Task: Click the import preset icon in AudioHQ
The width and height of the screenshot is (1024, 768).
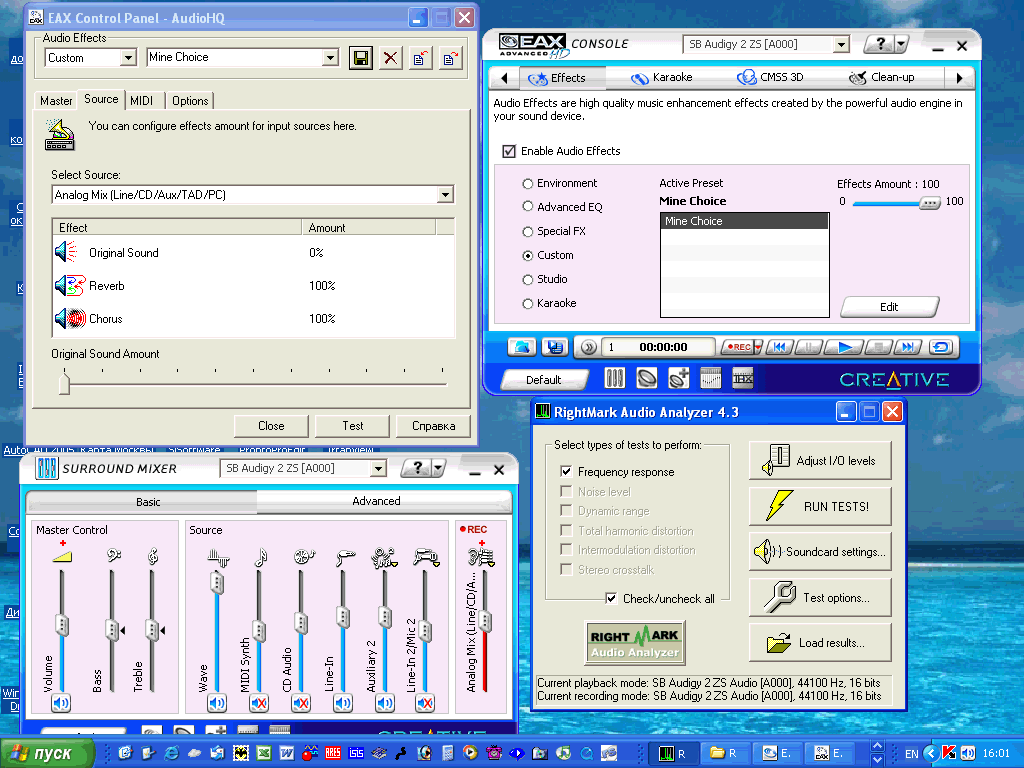Action: [421, 58]
